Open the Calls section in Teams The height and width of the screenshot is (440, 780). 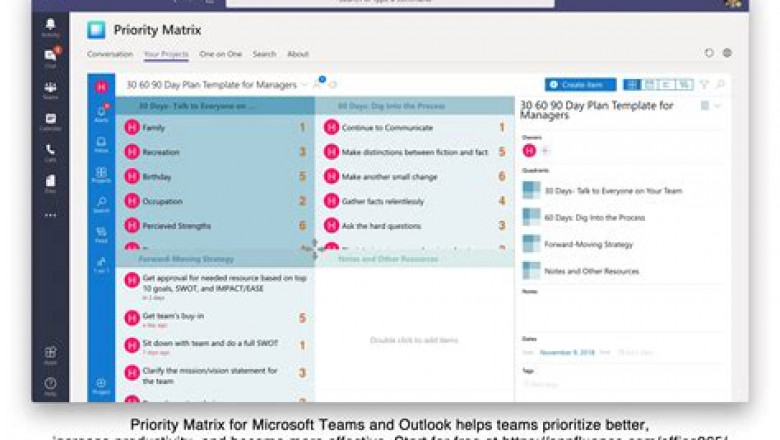[50, 151]
